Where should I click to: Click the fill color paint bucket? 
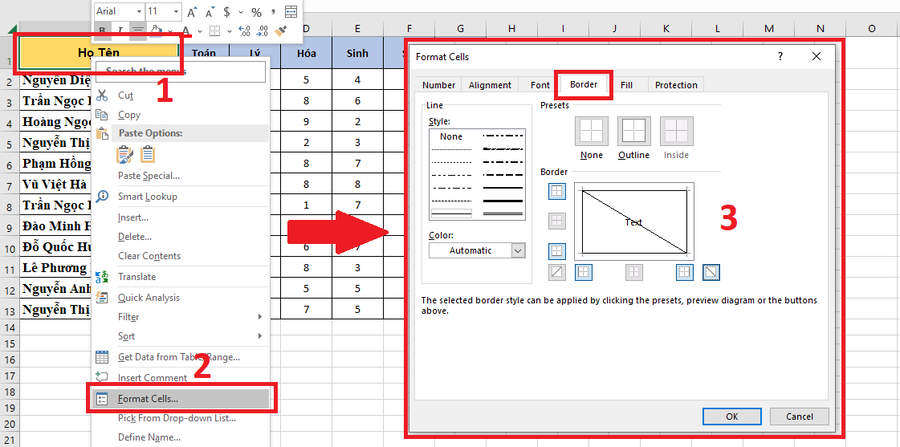click(155, 30)
